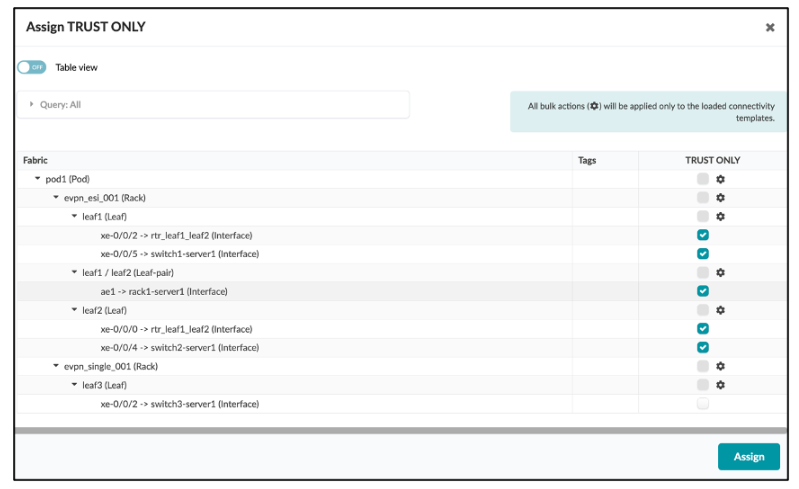Click the gear icon in leaf1 (Leaf) row
The height and width of the screenshot is (489, 799).
(720, 216)
